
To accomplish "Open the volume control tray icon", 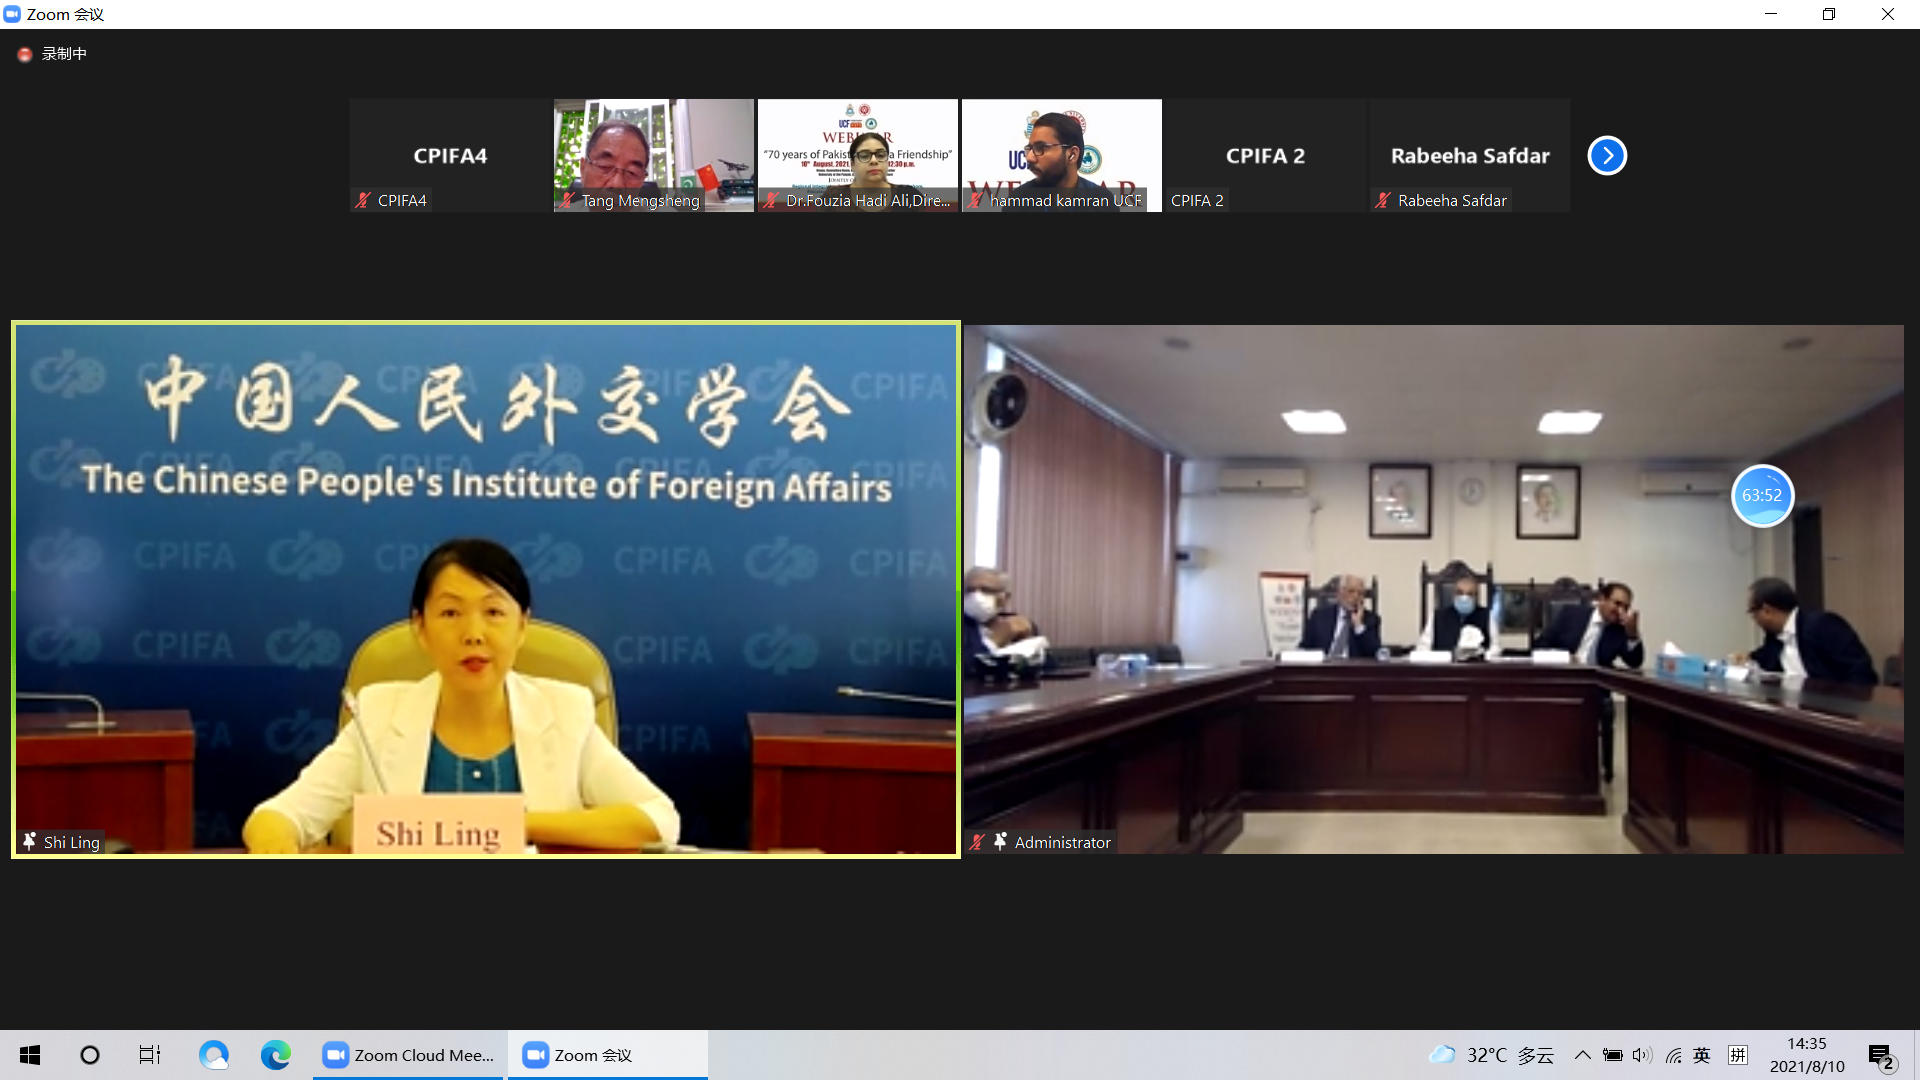I will click(1642, 1055).
